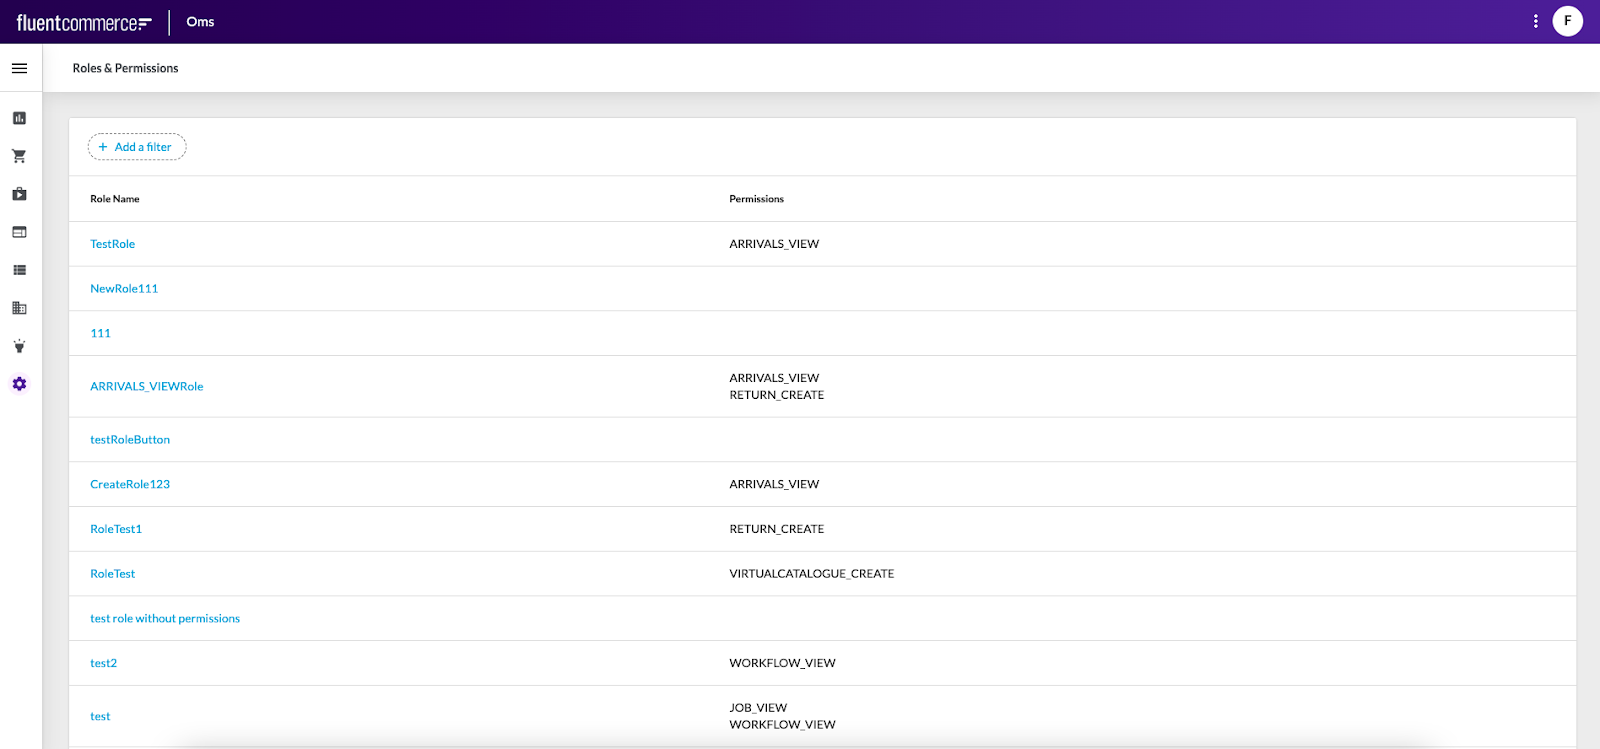Click the test role without permissions link

165,619
